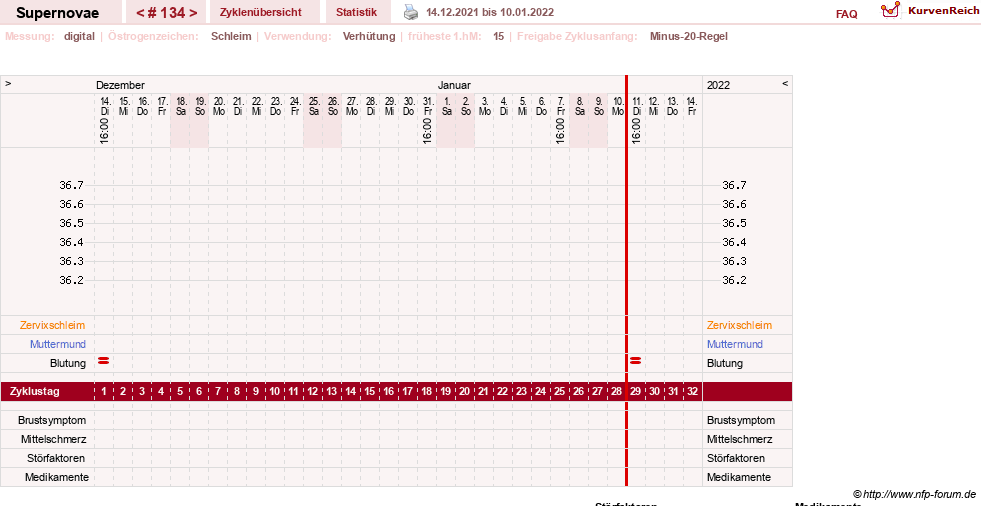
Task: Click the left Muttermund label
Action: point(58,344)
